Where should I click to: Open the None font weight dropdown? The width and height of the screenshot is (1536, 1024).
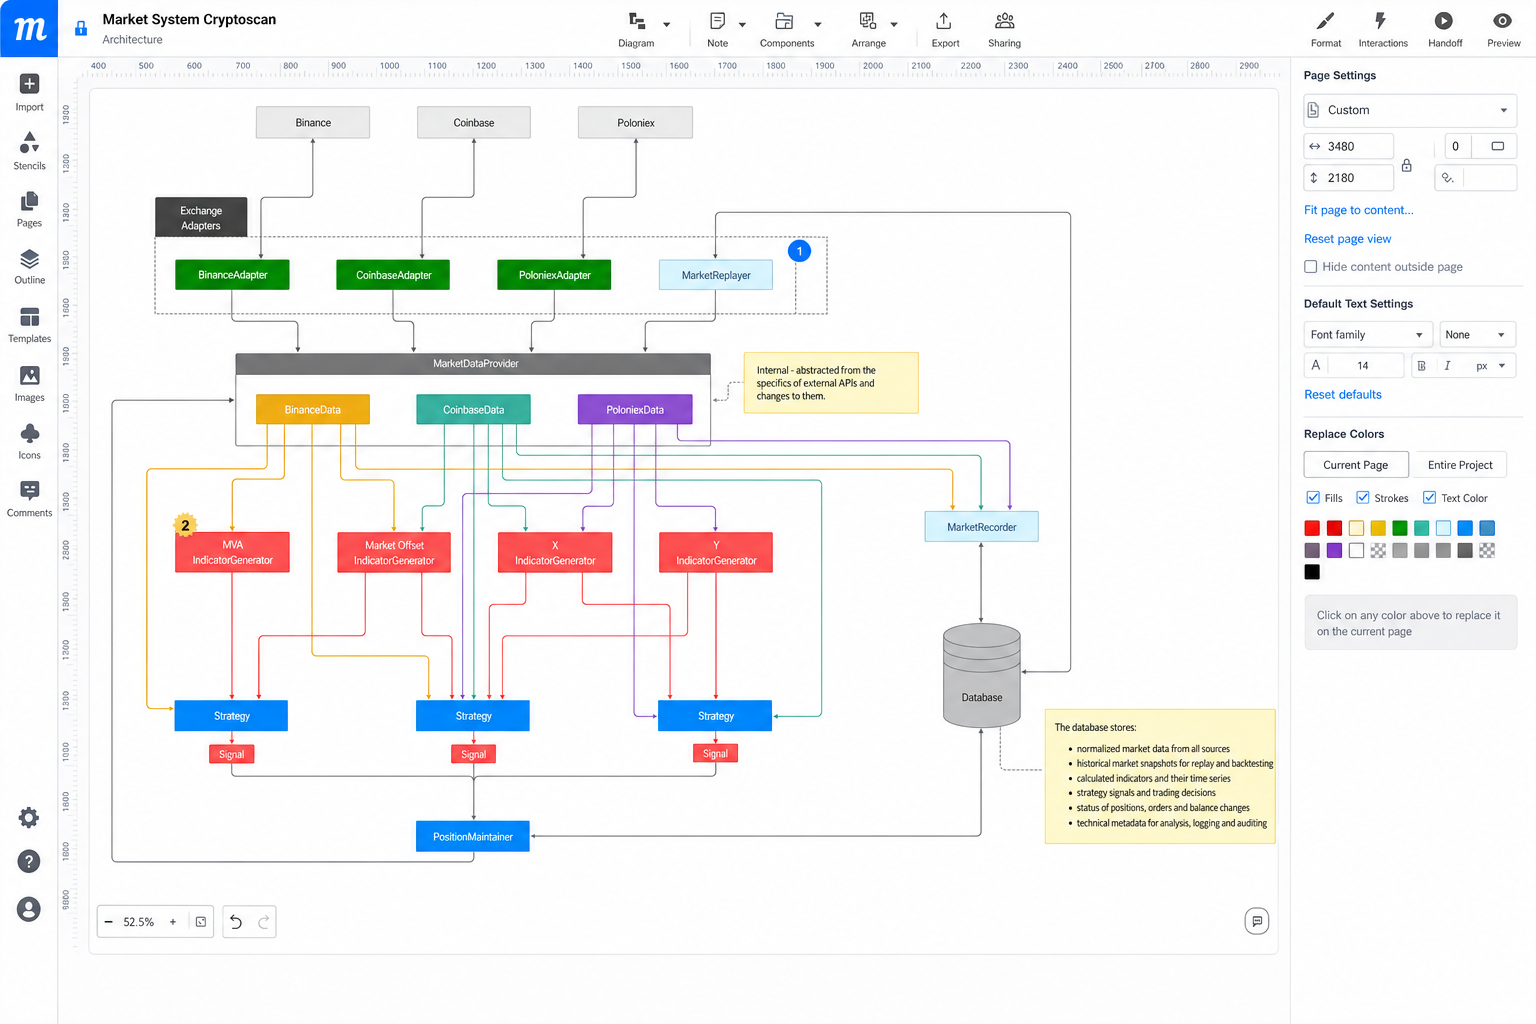coord(1476,335)
